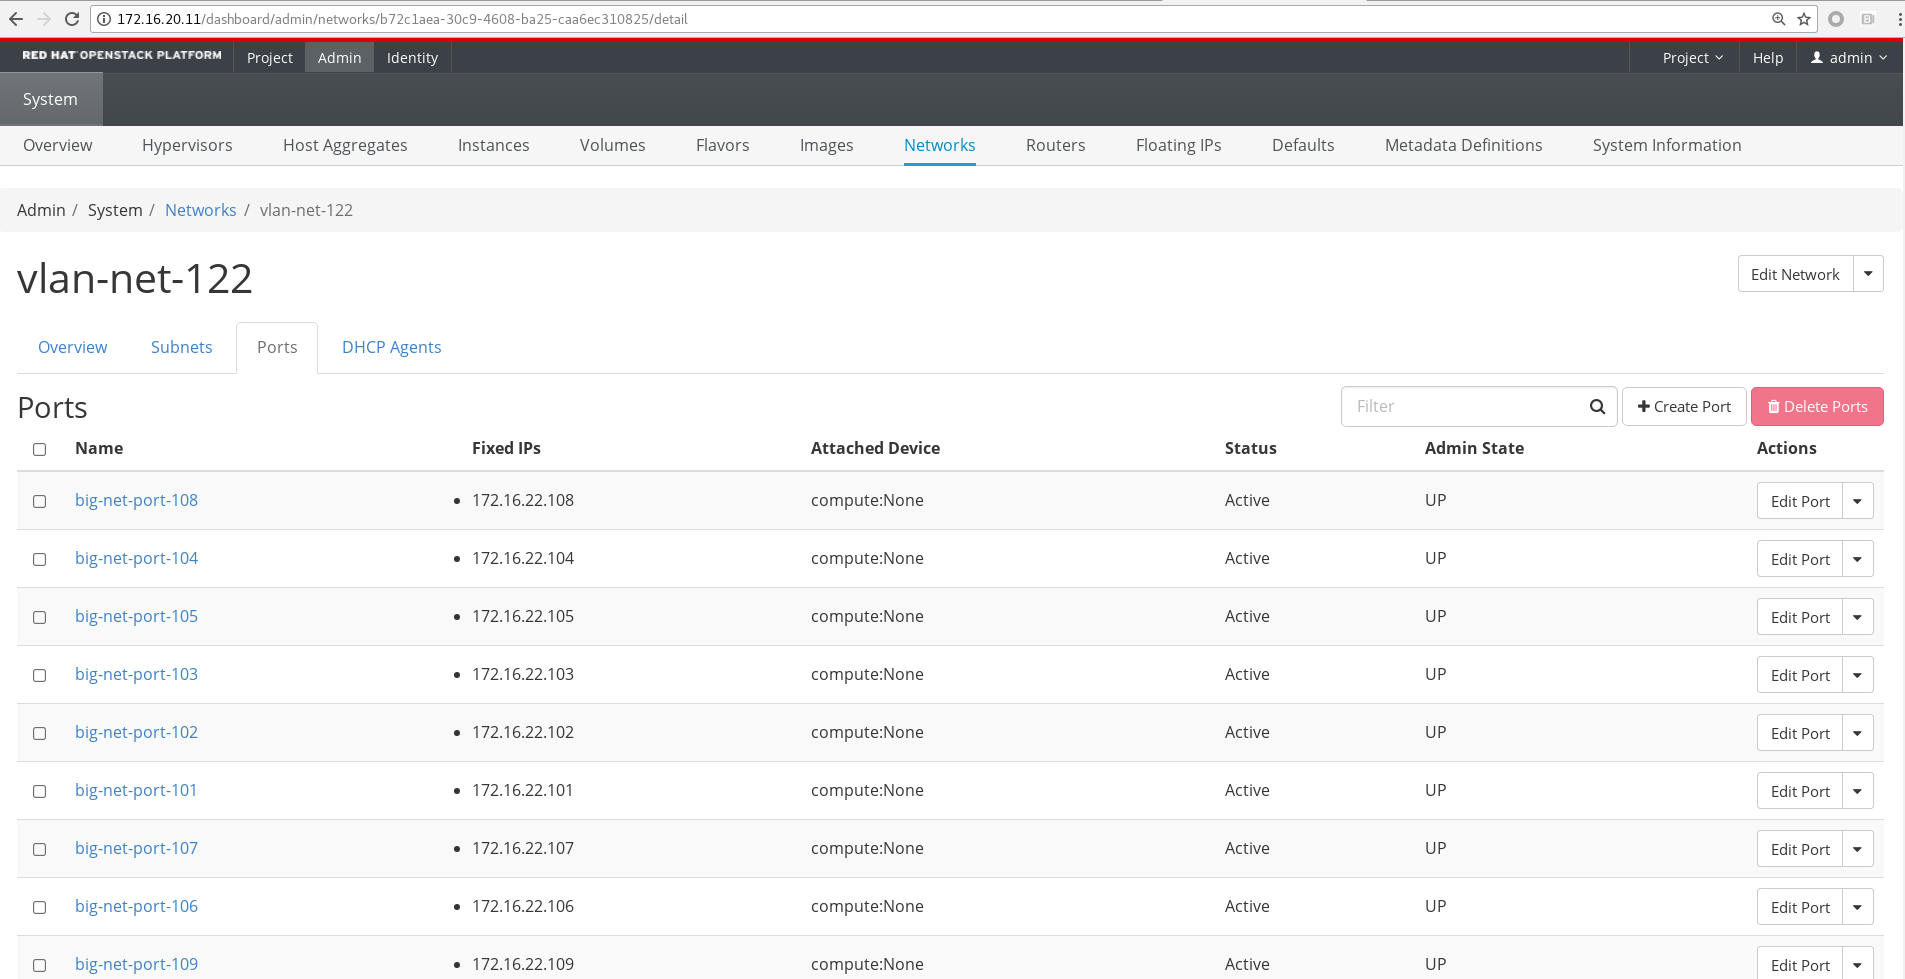Select all ports with header checkbox

(40, 450)
